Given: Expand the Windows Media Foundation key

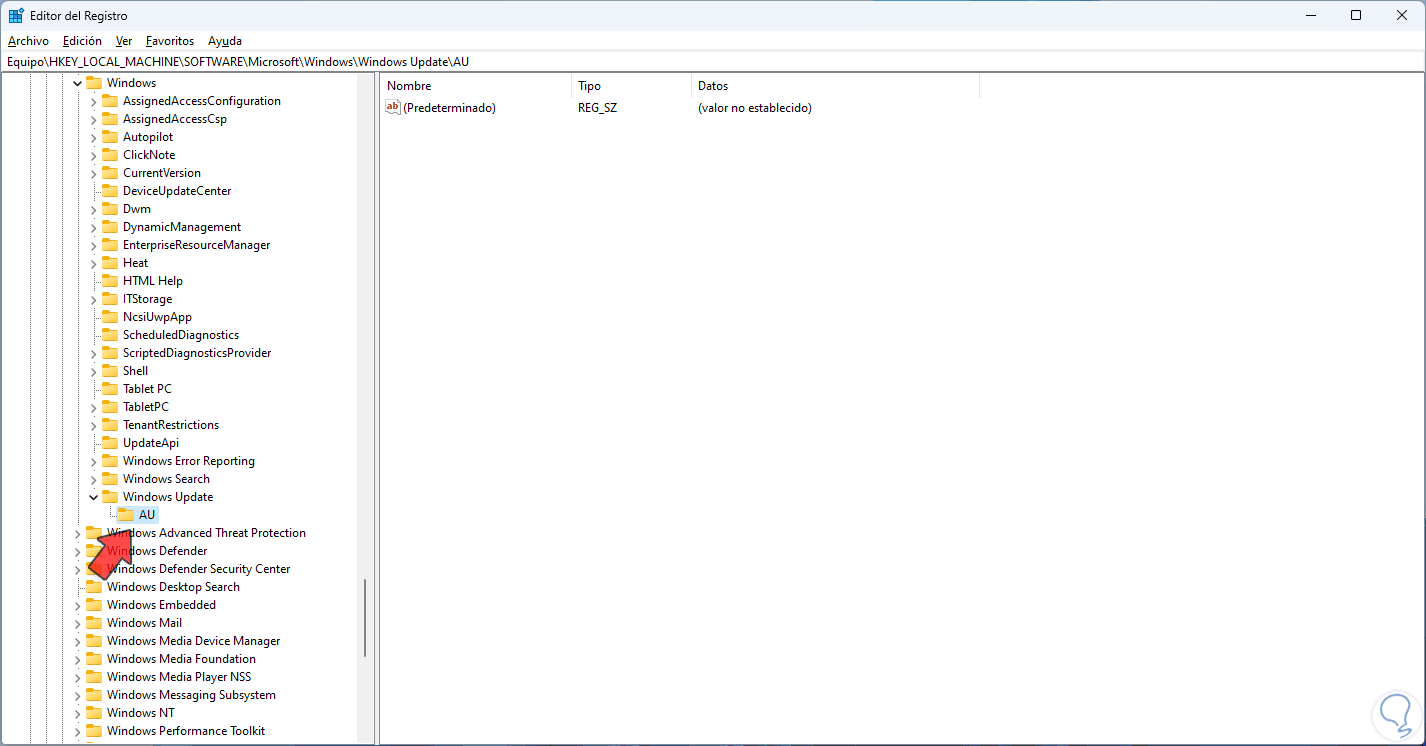Looking at the screenshot, I should coord(78,659).
